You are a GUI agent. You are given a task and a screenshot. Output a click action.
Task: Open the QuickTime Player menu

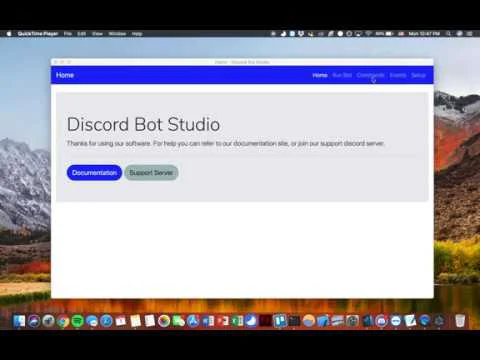coord(38,34)
